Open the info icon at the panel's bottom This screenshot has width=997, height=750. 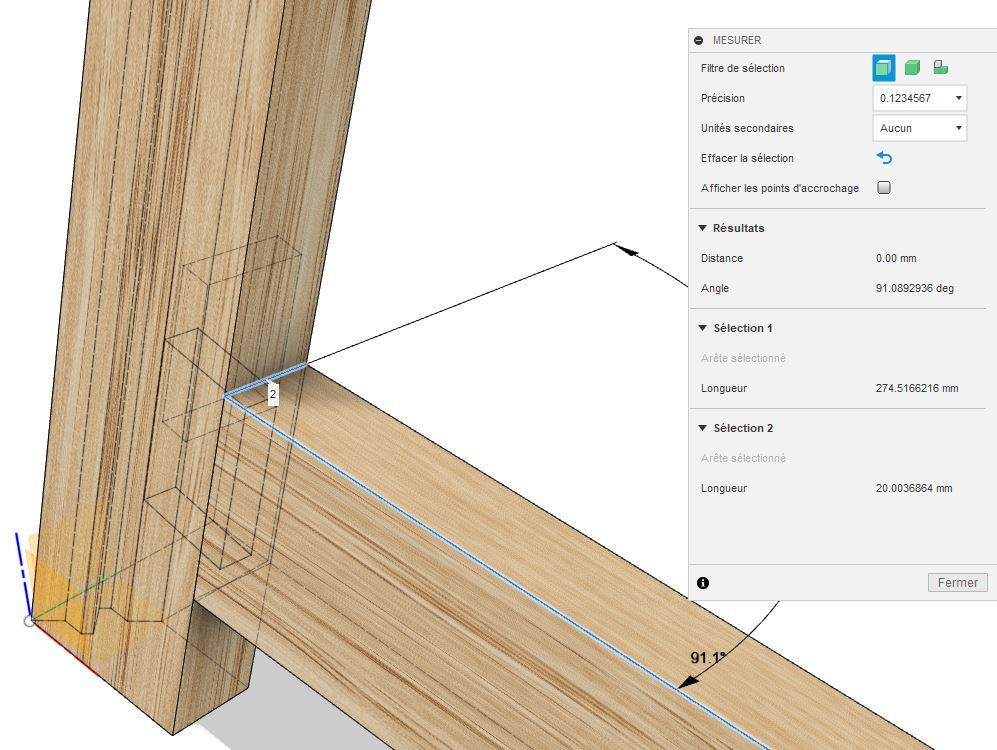click(703, 582)
